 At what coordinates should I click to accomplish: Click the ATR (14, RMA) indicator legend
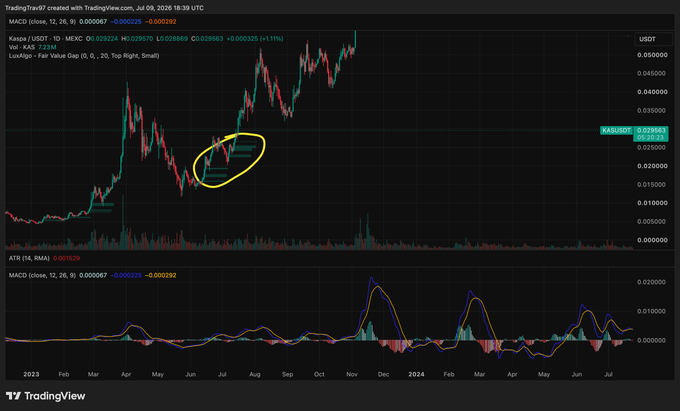coord(29,258)
